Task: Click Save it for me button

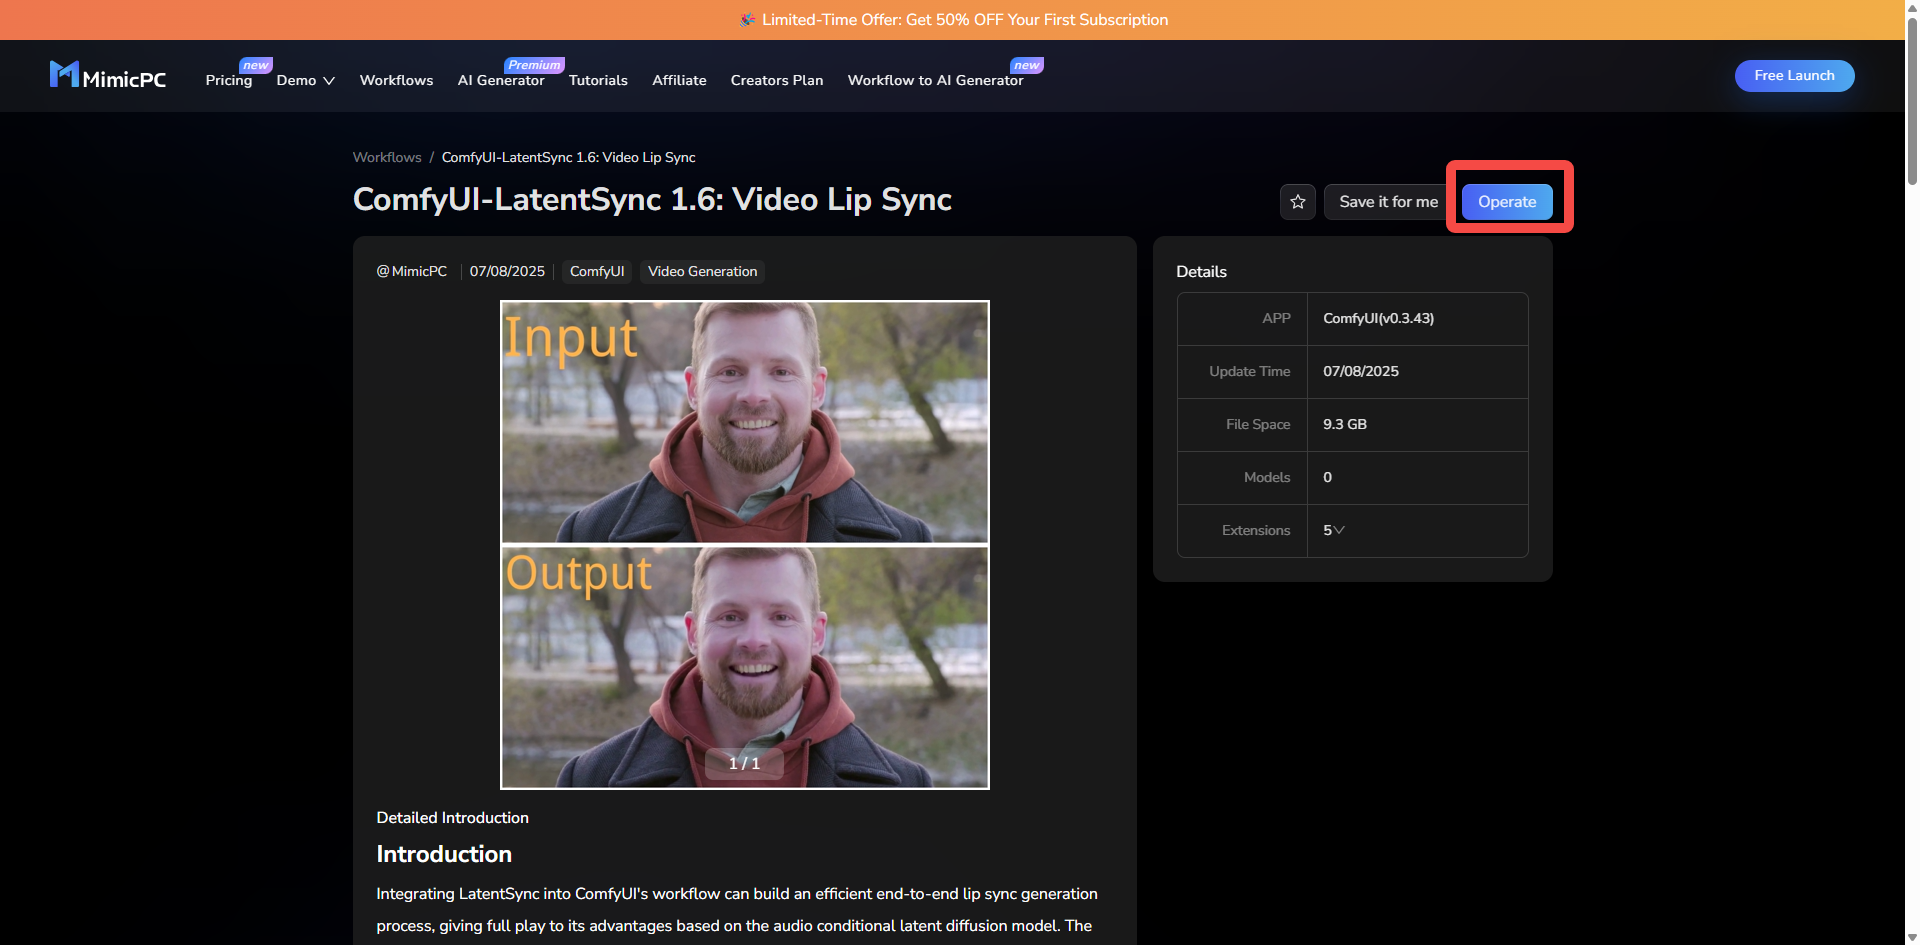Action: (1388, 202)
